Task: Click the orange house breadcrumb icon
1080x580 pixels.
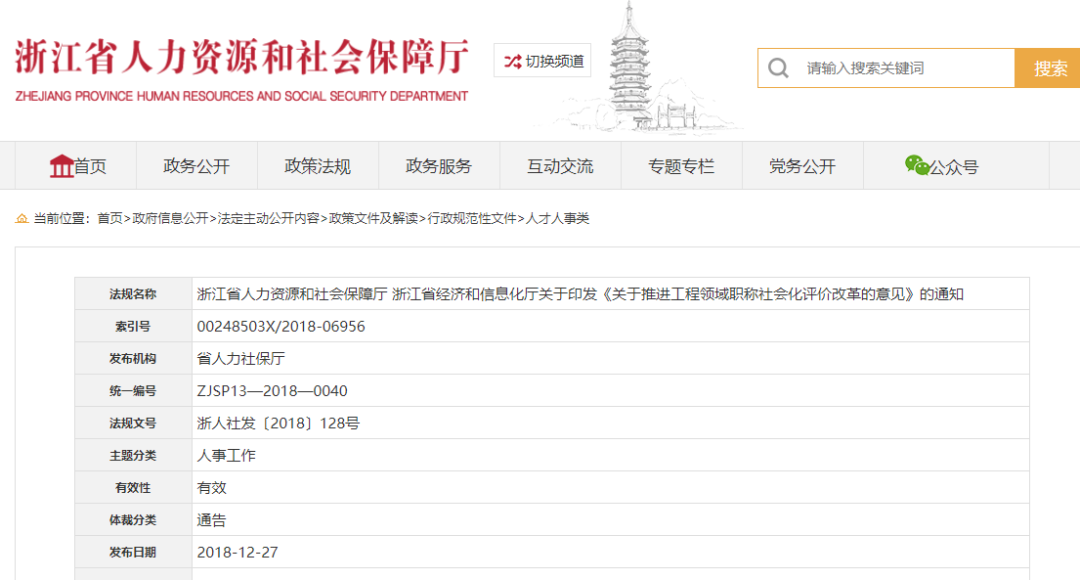Action: (x=22, y=218)
